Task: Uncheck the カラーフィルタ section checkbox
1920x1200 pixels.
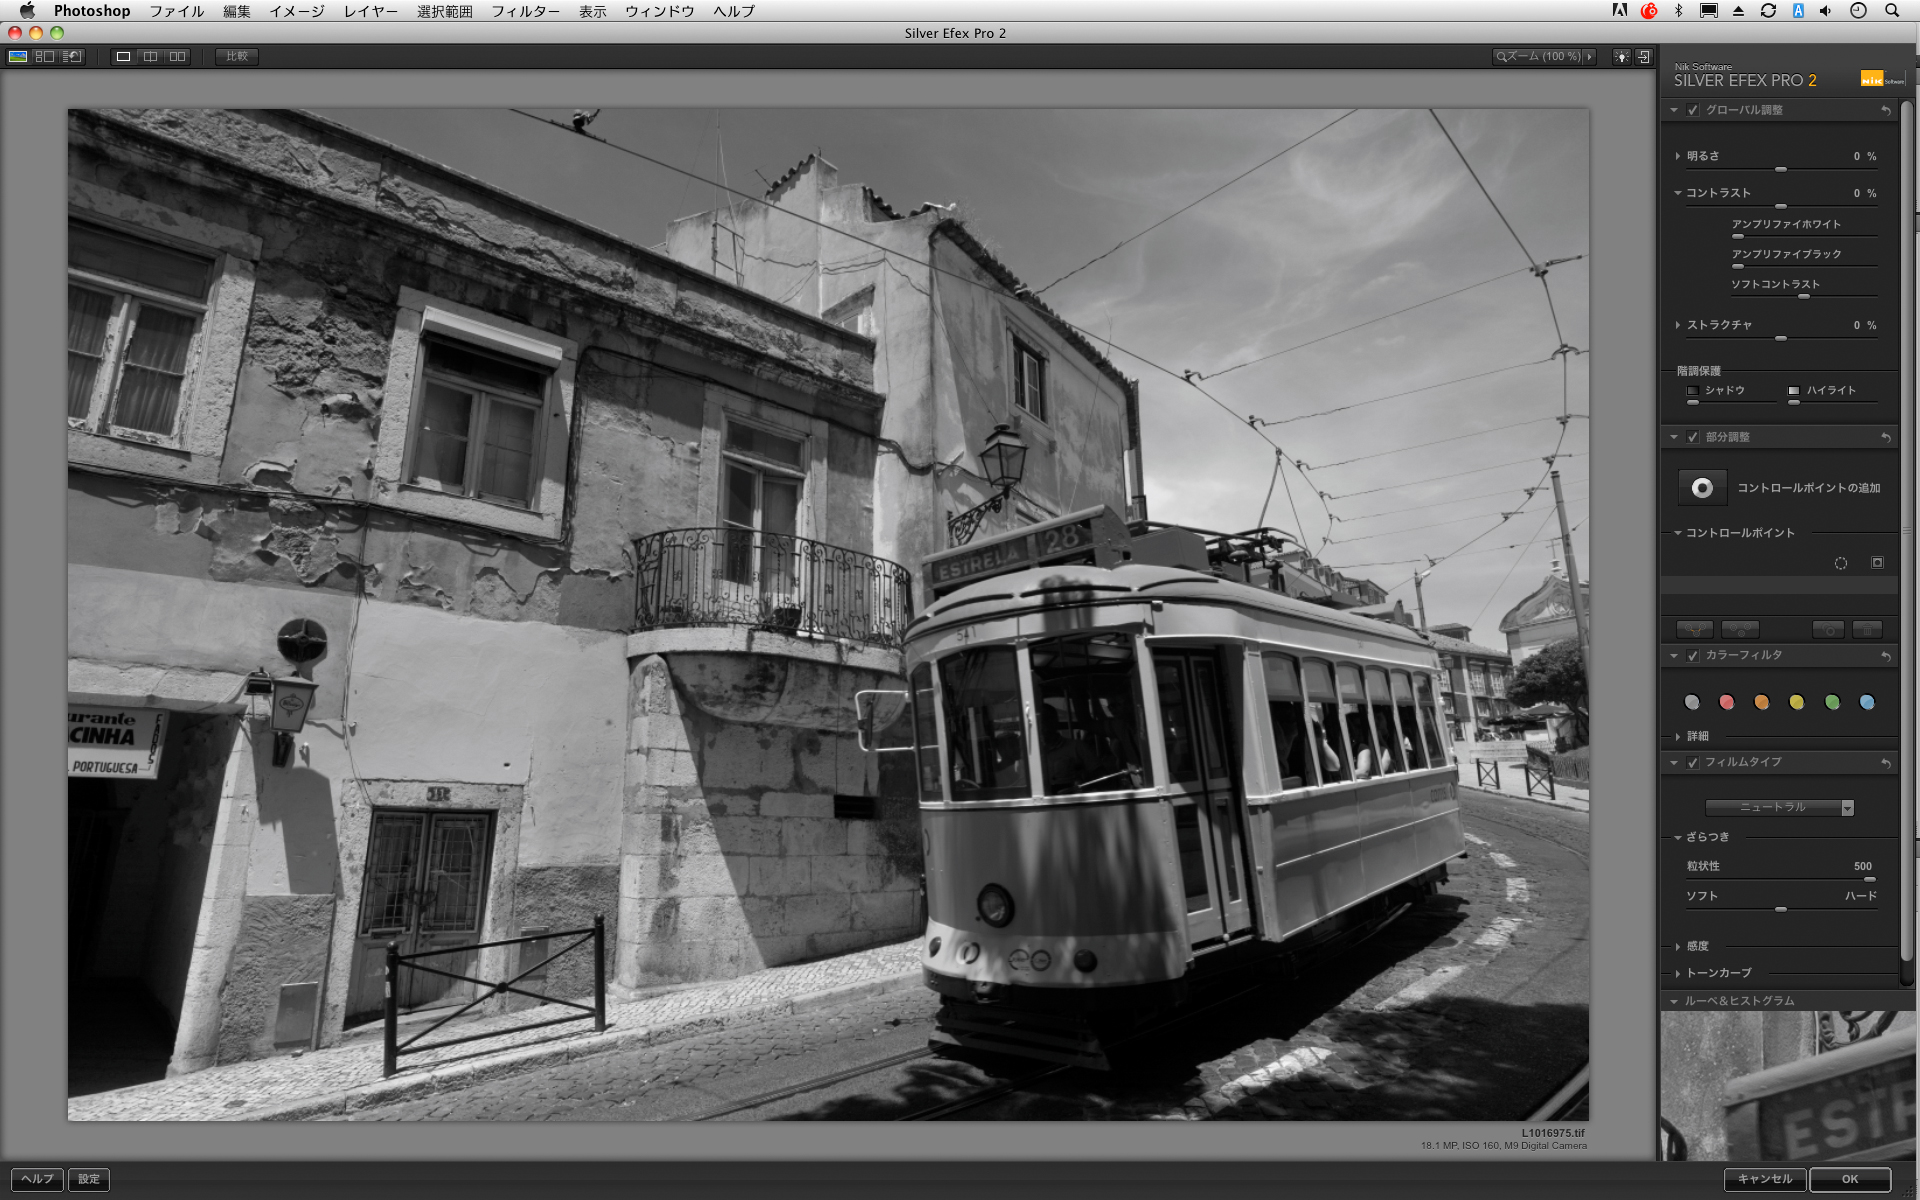Action: click(x=1693, y=656)
